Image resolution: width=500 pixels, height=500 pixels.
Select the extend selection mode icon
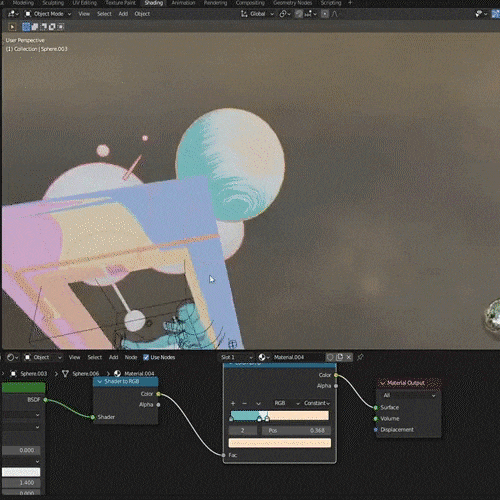35,27
